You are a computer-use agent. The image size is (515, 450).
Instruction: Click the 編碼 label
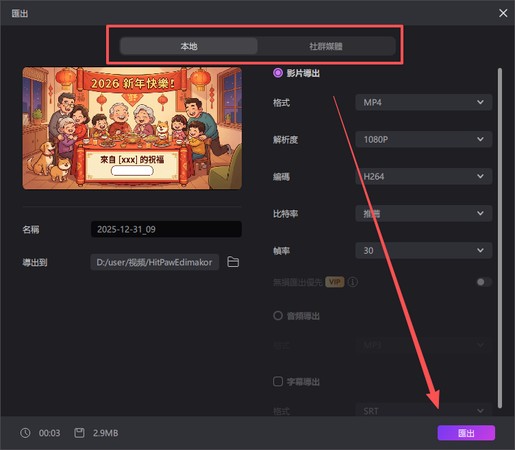tap(281, 176)
